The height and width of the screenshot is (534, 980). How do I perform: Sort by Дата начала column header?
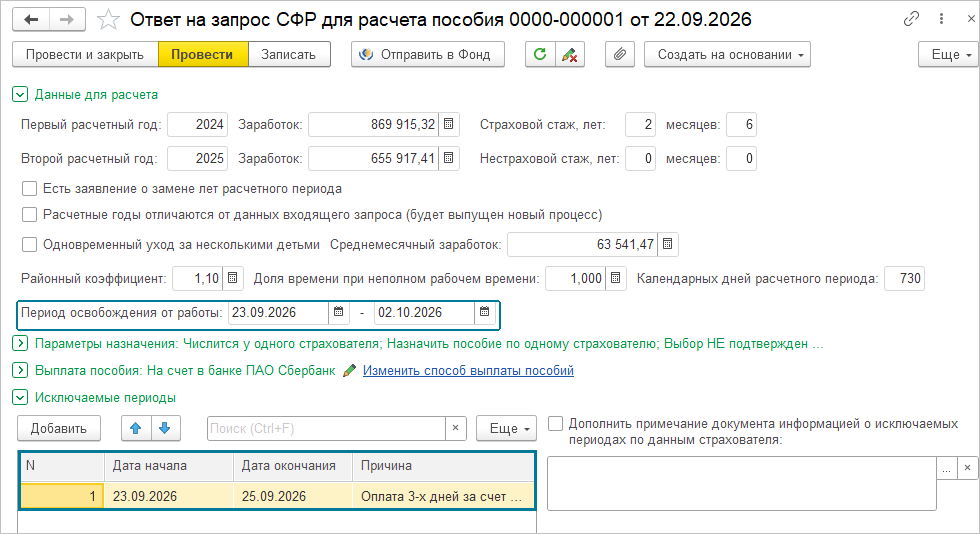click(168, 466)
